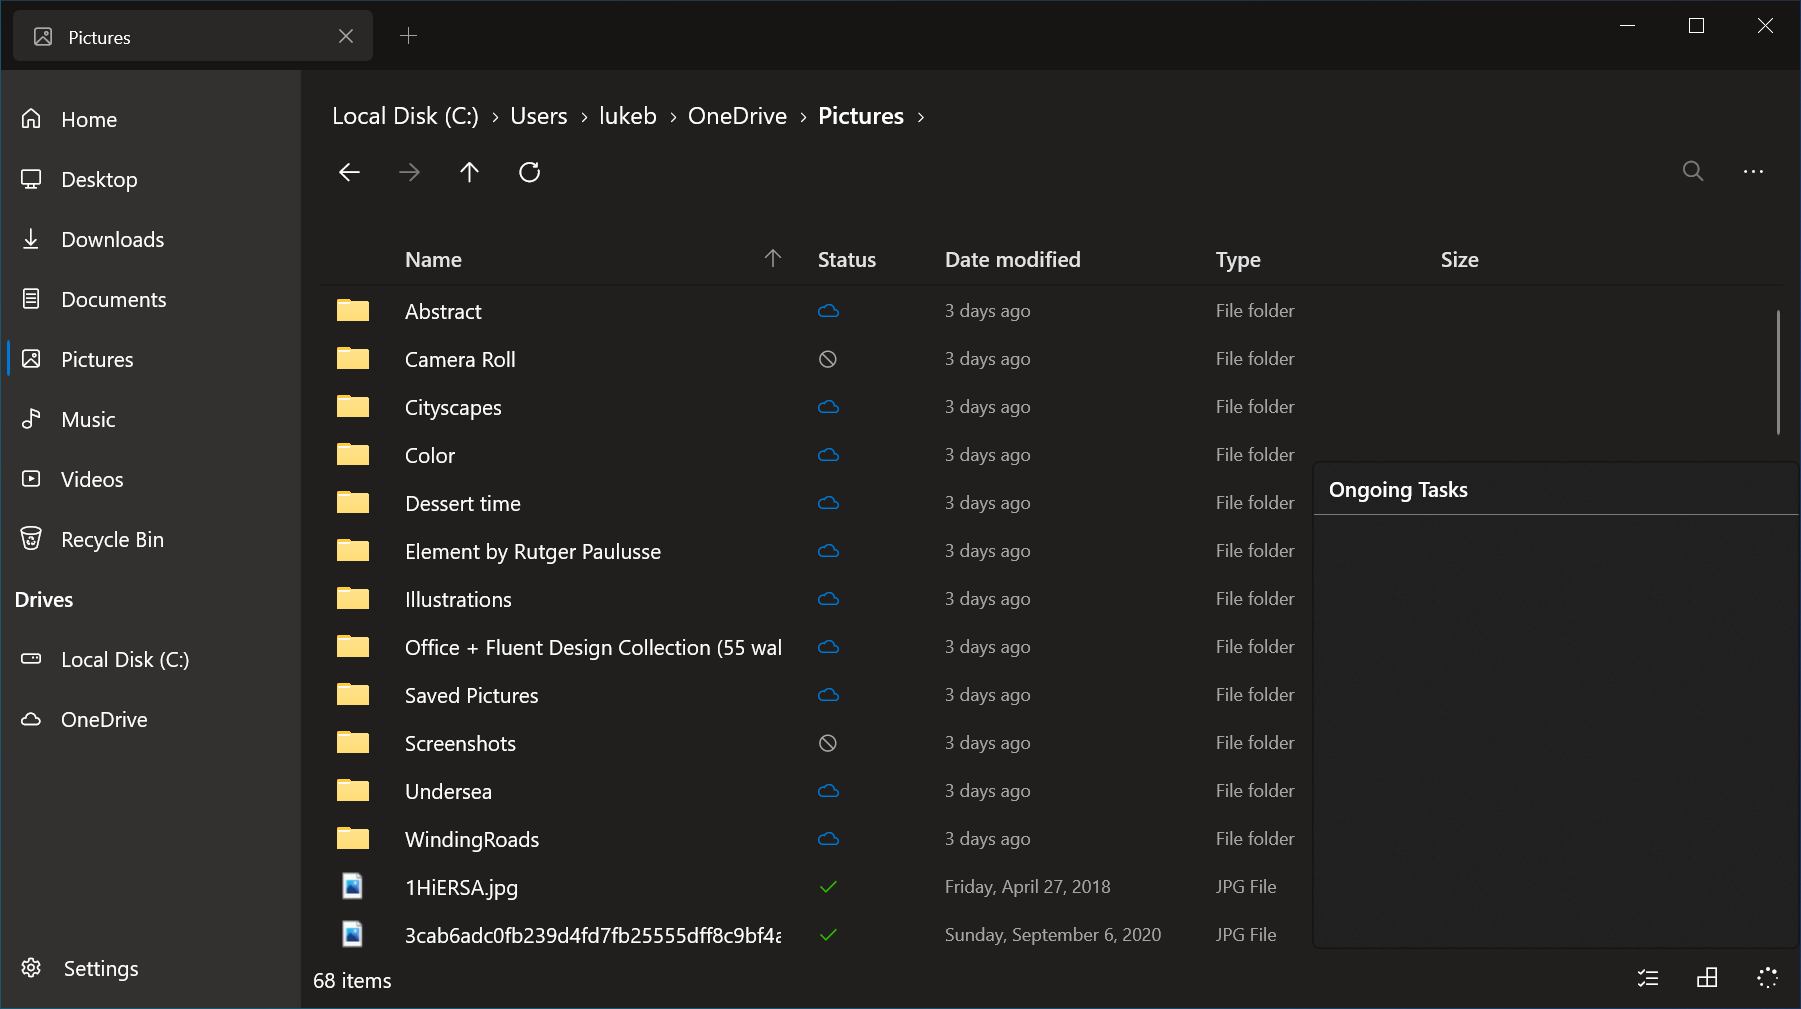Expand the chevron after Pictures breadcrumb

click(x=921, y=117)
